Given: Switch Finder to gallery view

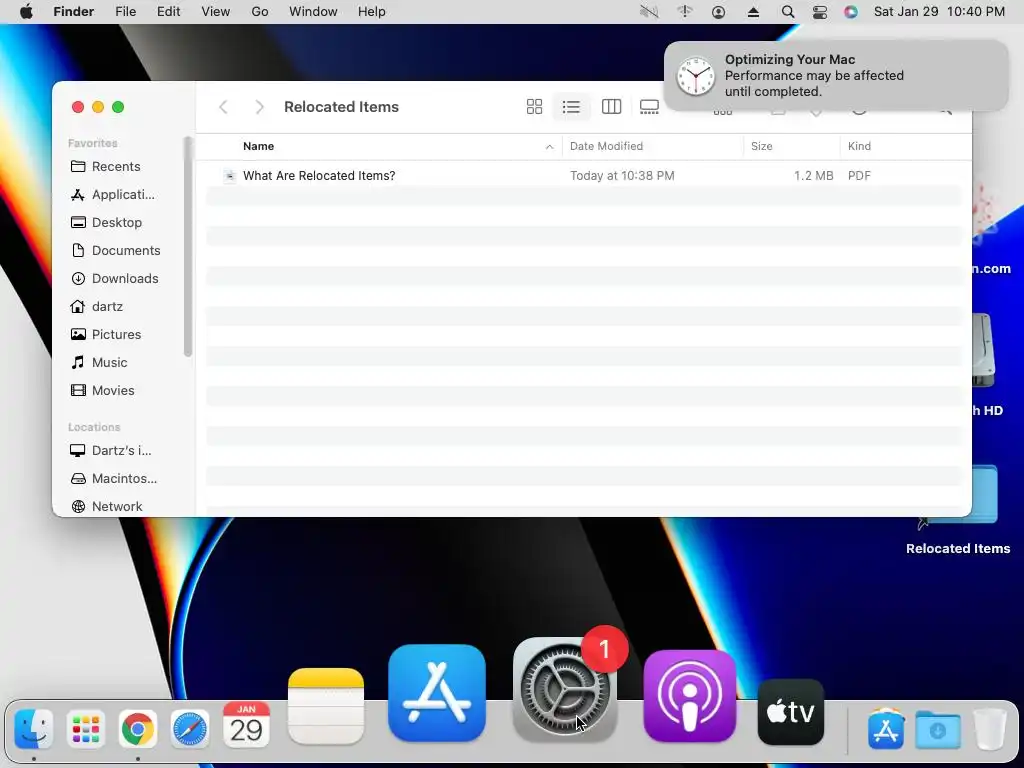Looking at the screenshot, I should (x=649, y=106).
